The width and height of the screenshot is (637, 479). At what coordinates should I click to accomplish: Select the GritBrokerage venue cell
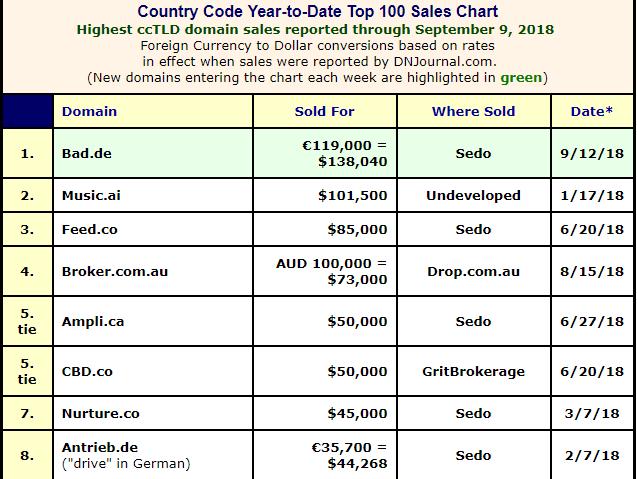[x=473, y=371]
